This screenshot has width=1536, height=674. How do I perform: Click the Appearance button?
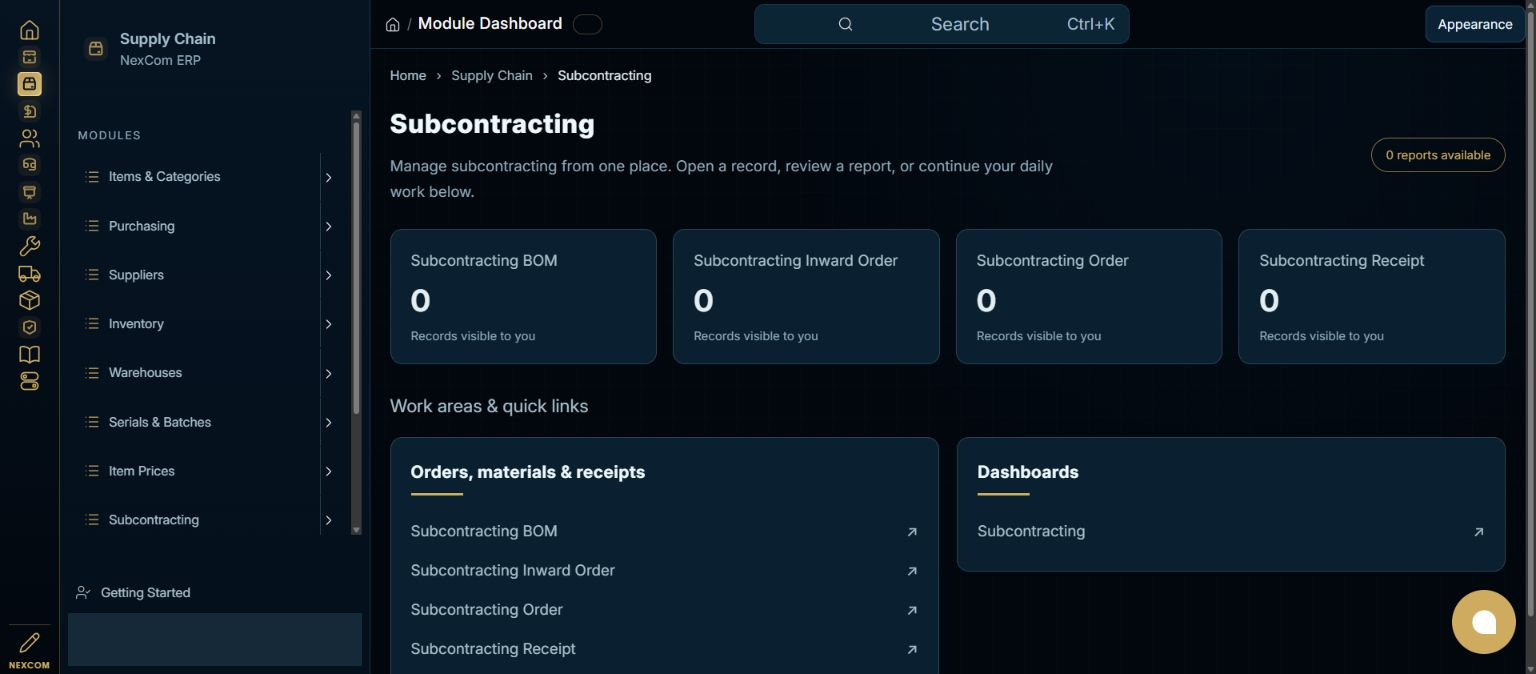[1475, 24]
